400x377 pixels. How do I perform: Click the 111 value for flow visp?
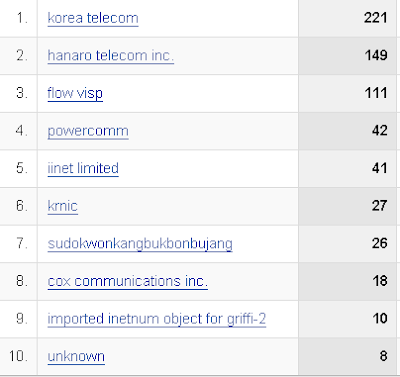click(348, 93)
